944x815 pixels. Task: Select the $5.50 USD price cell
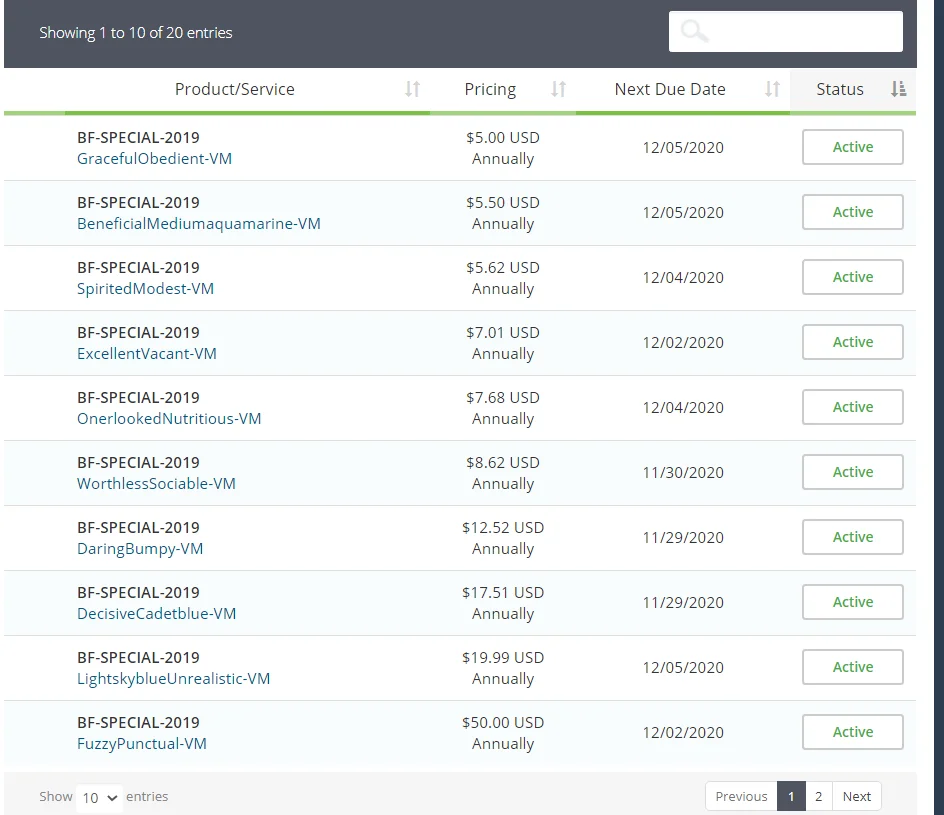click(503, 213)
